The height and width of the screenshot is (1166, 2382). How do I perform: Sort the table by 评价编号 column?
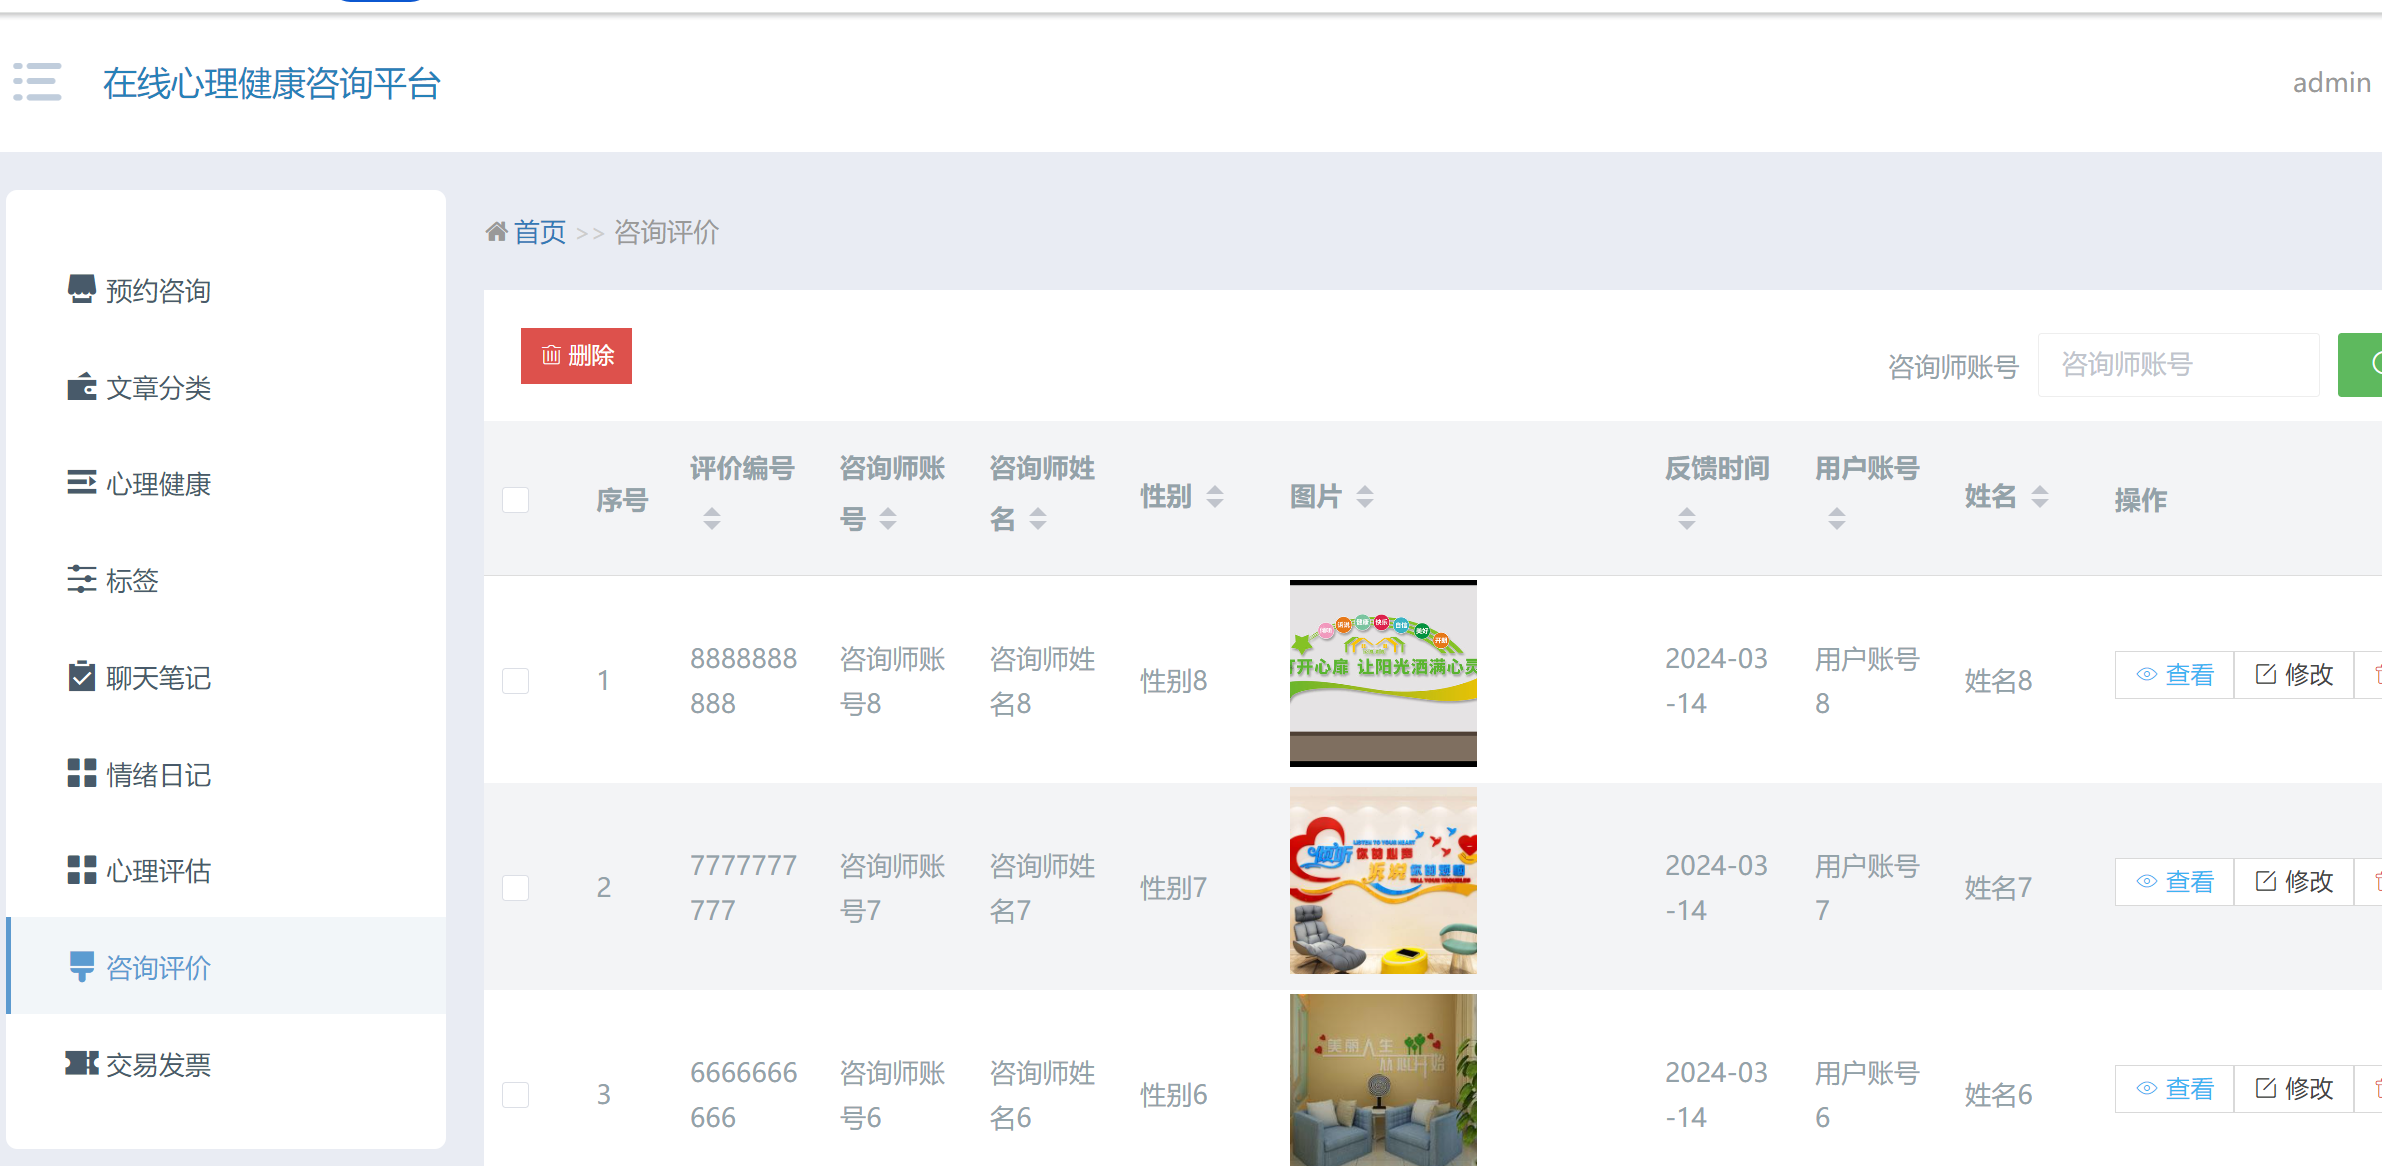point(711,518)
